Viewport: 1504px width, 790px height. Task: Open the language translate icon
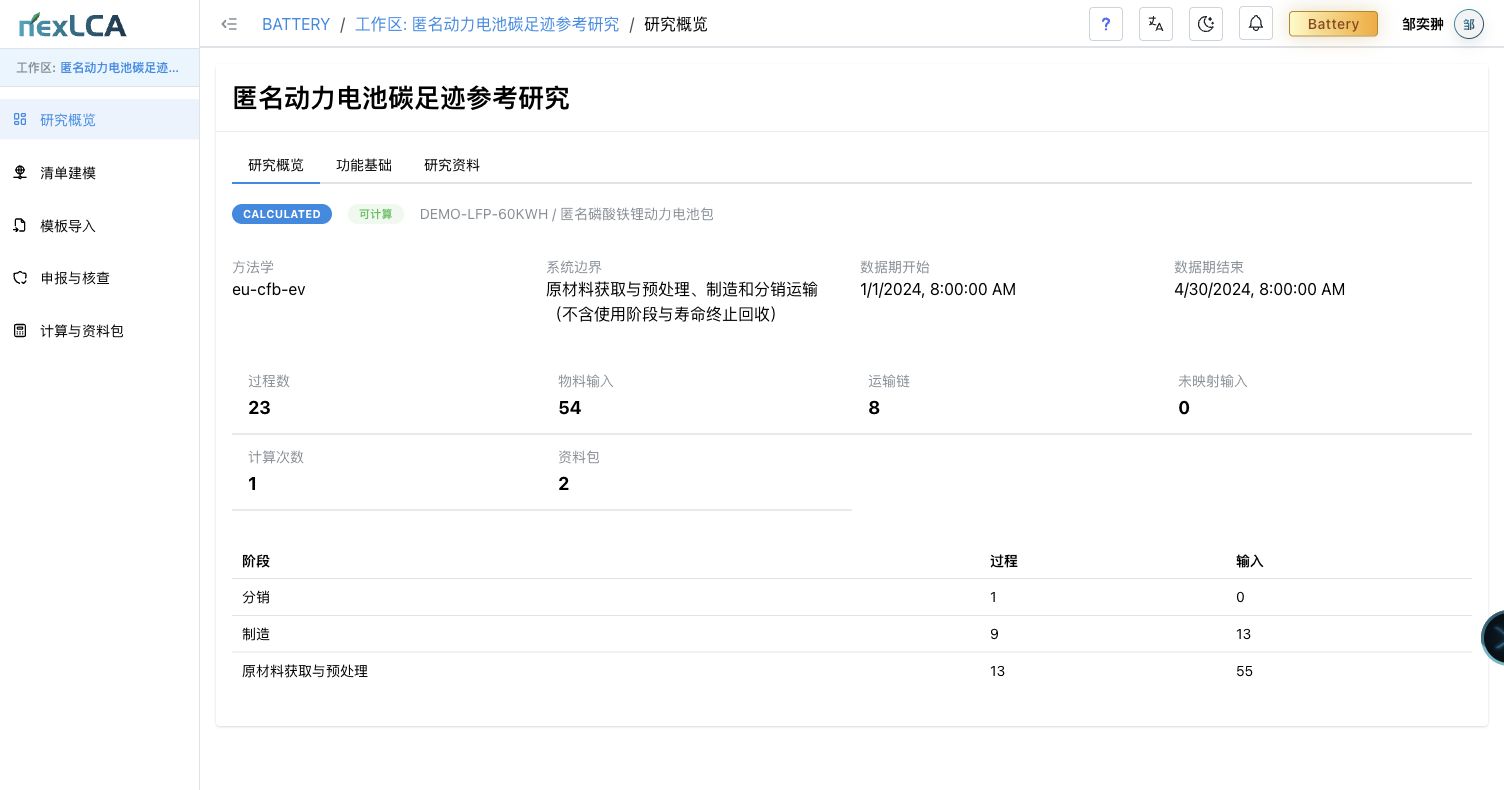tap(1156, 24)
